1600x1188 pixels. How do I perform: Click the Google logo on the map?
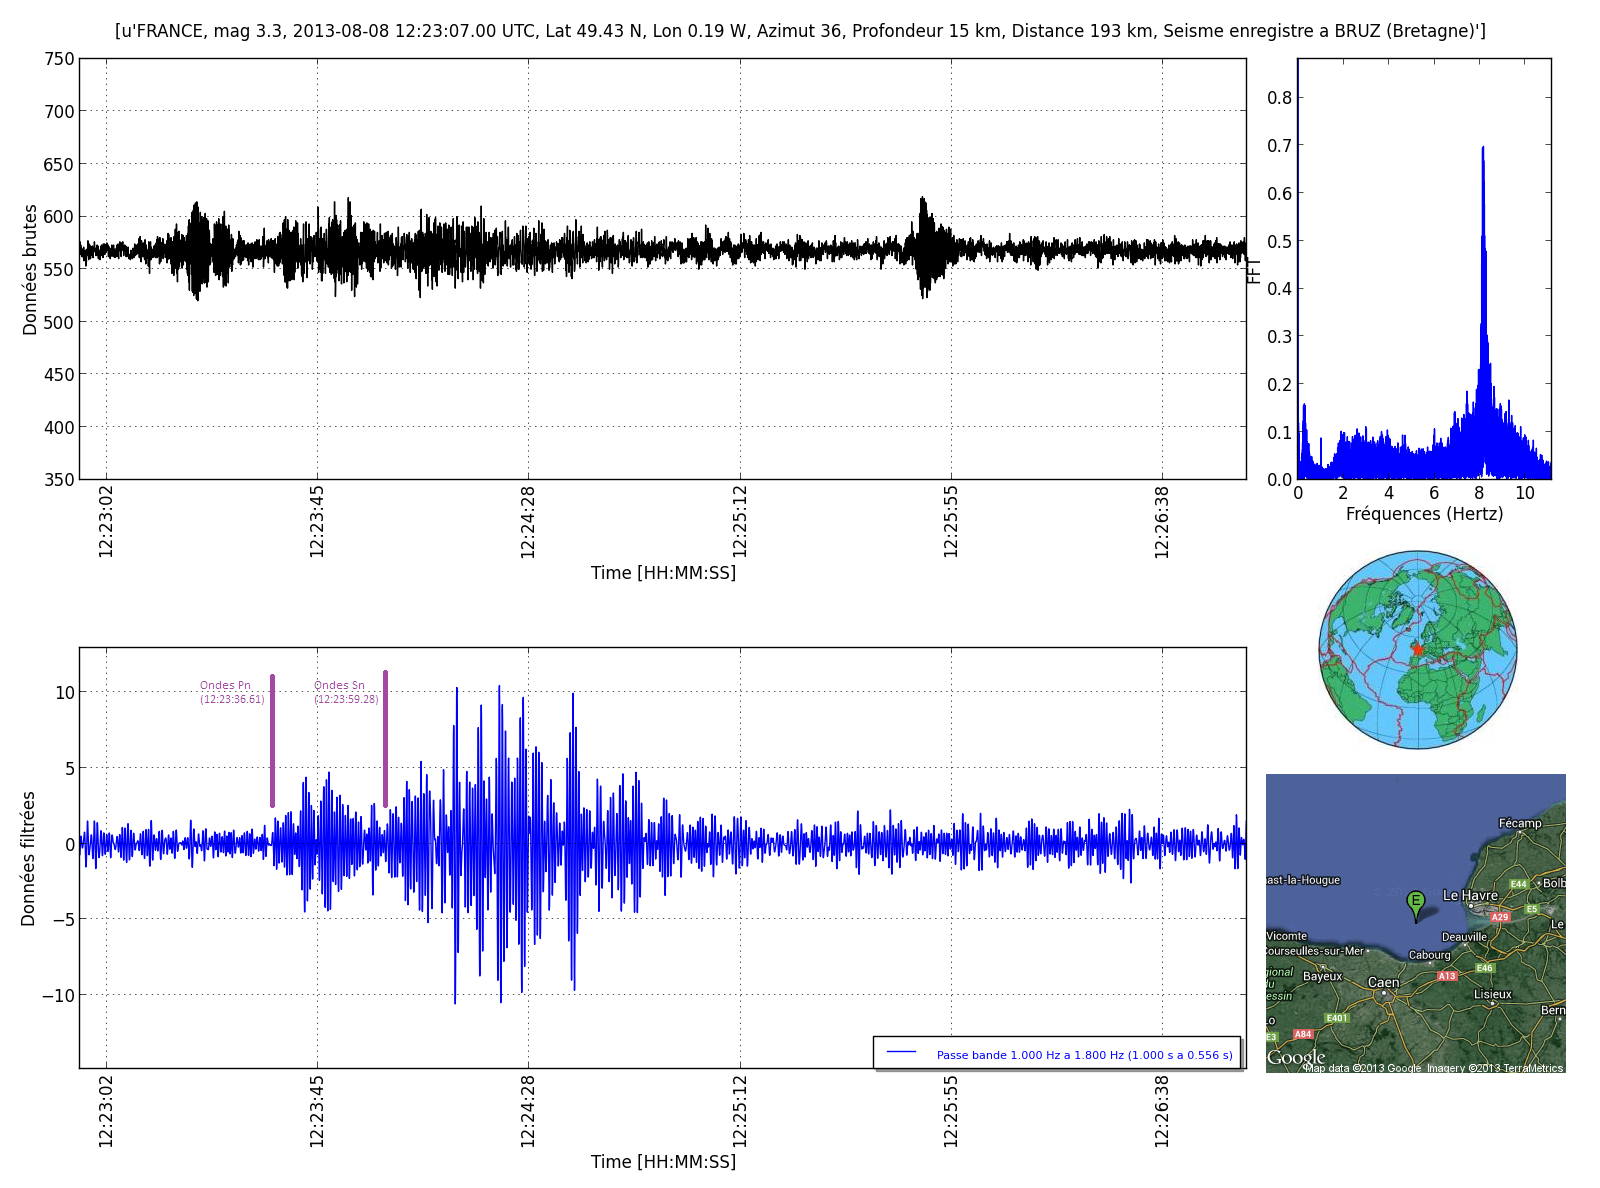(1296, 1058)
